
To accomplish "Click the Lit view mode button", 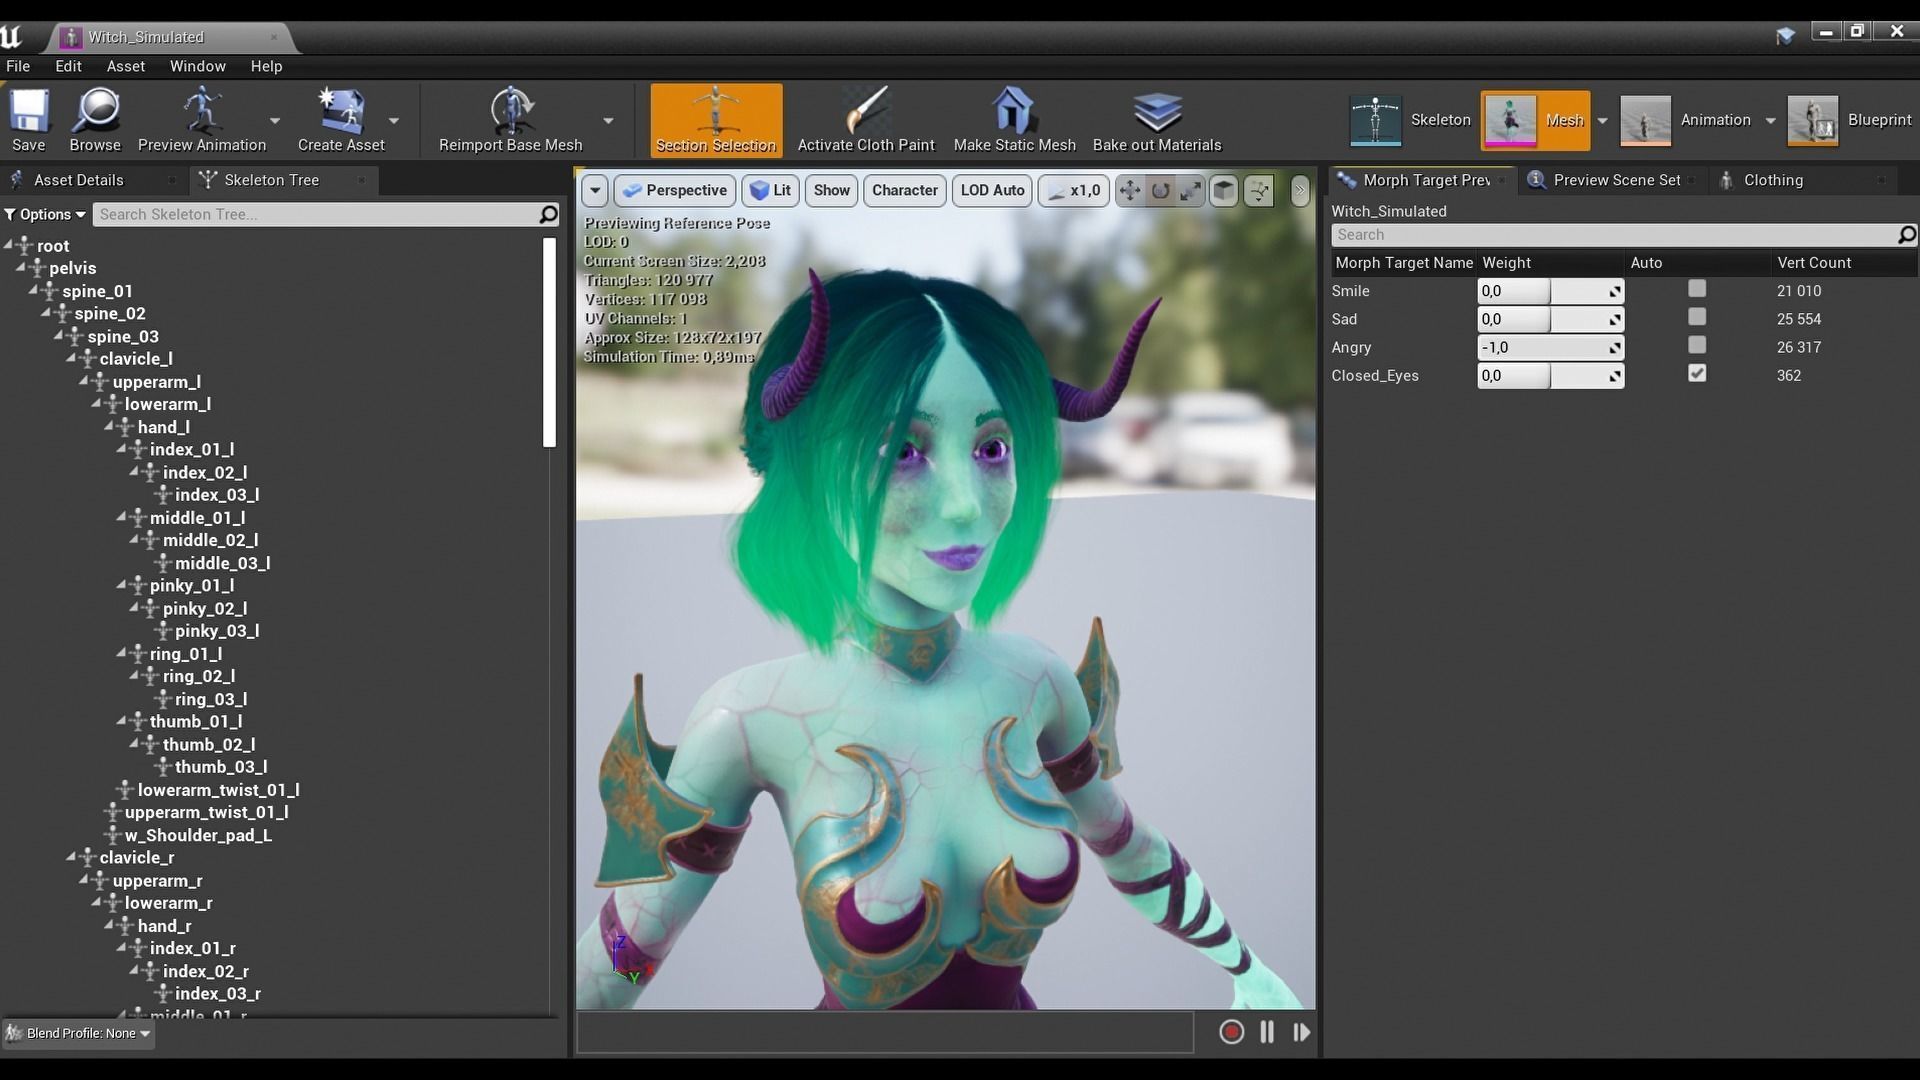I will (770, 190).
